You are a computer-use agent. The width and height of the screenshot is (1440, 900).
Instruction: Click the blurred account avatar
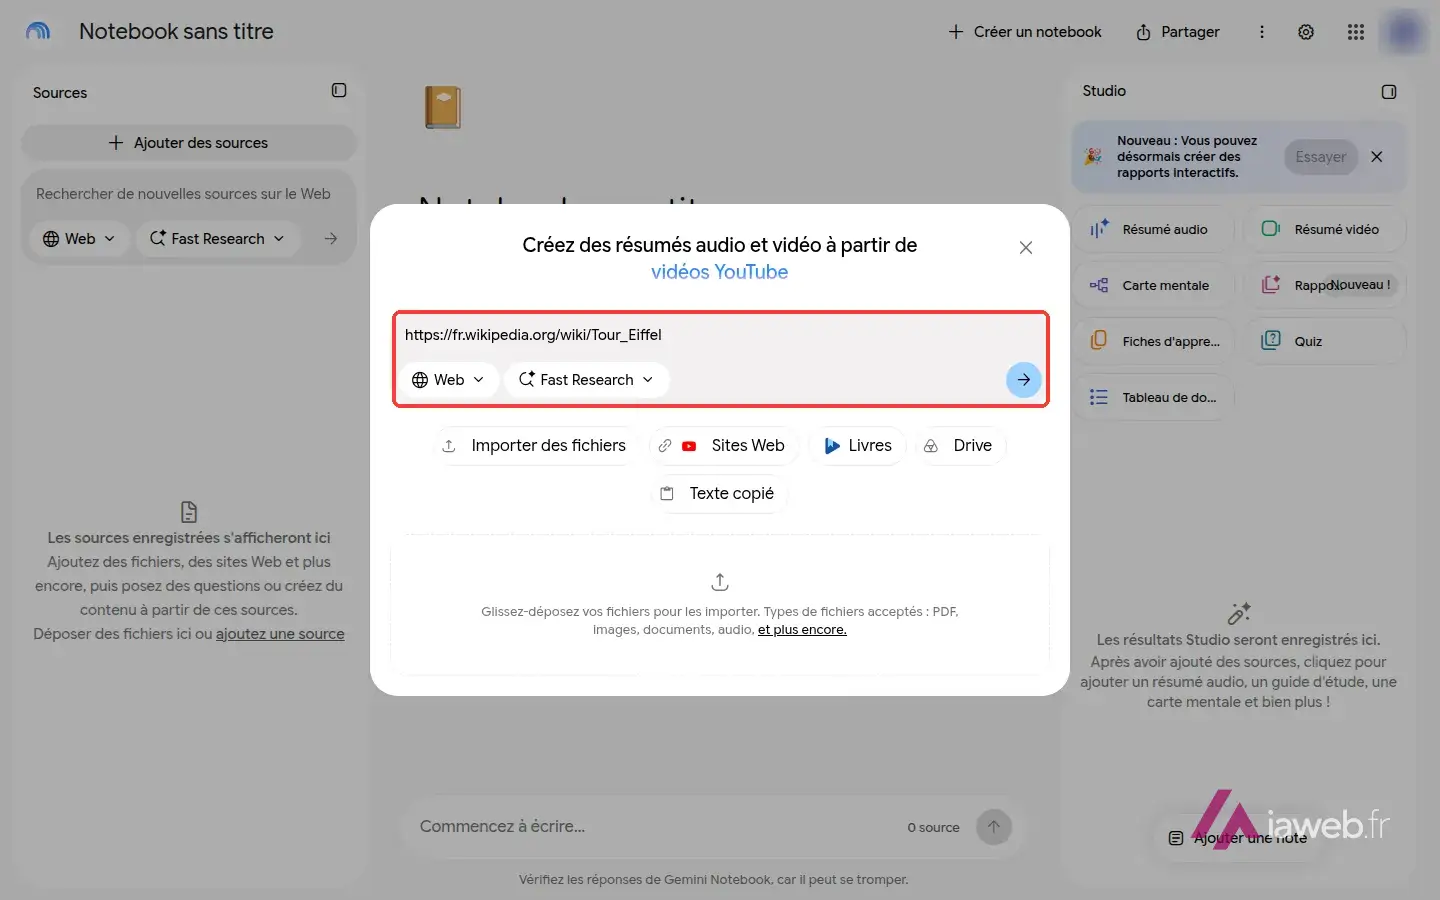pyautogui.click(x=1404, y=32)
